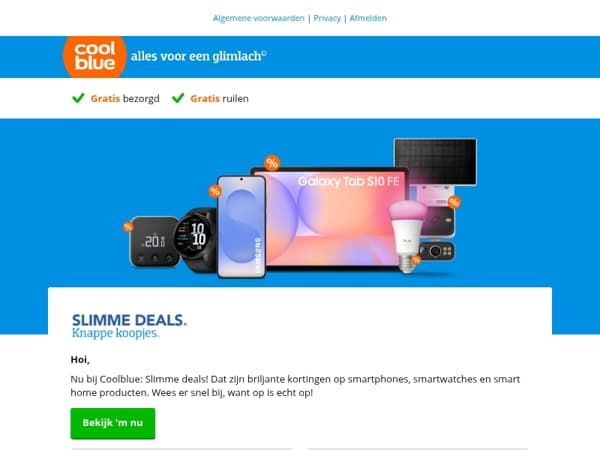Viewport: 600px width, 450px height.
Task: Click the percent badge above the Galaxy tablet
Action: pos(272,163)
